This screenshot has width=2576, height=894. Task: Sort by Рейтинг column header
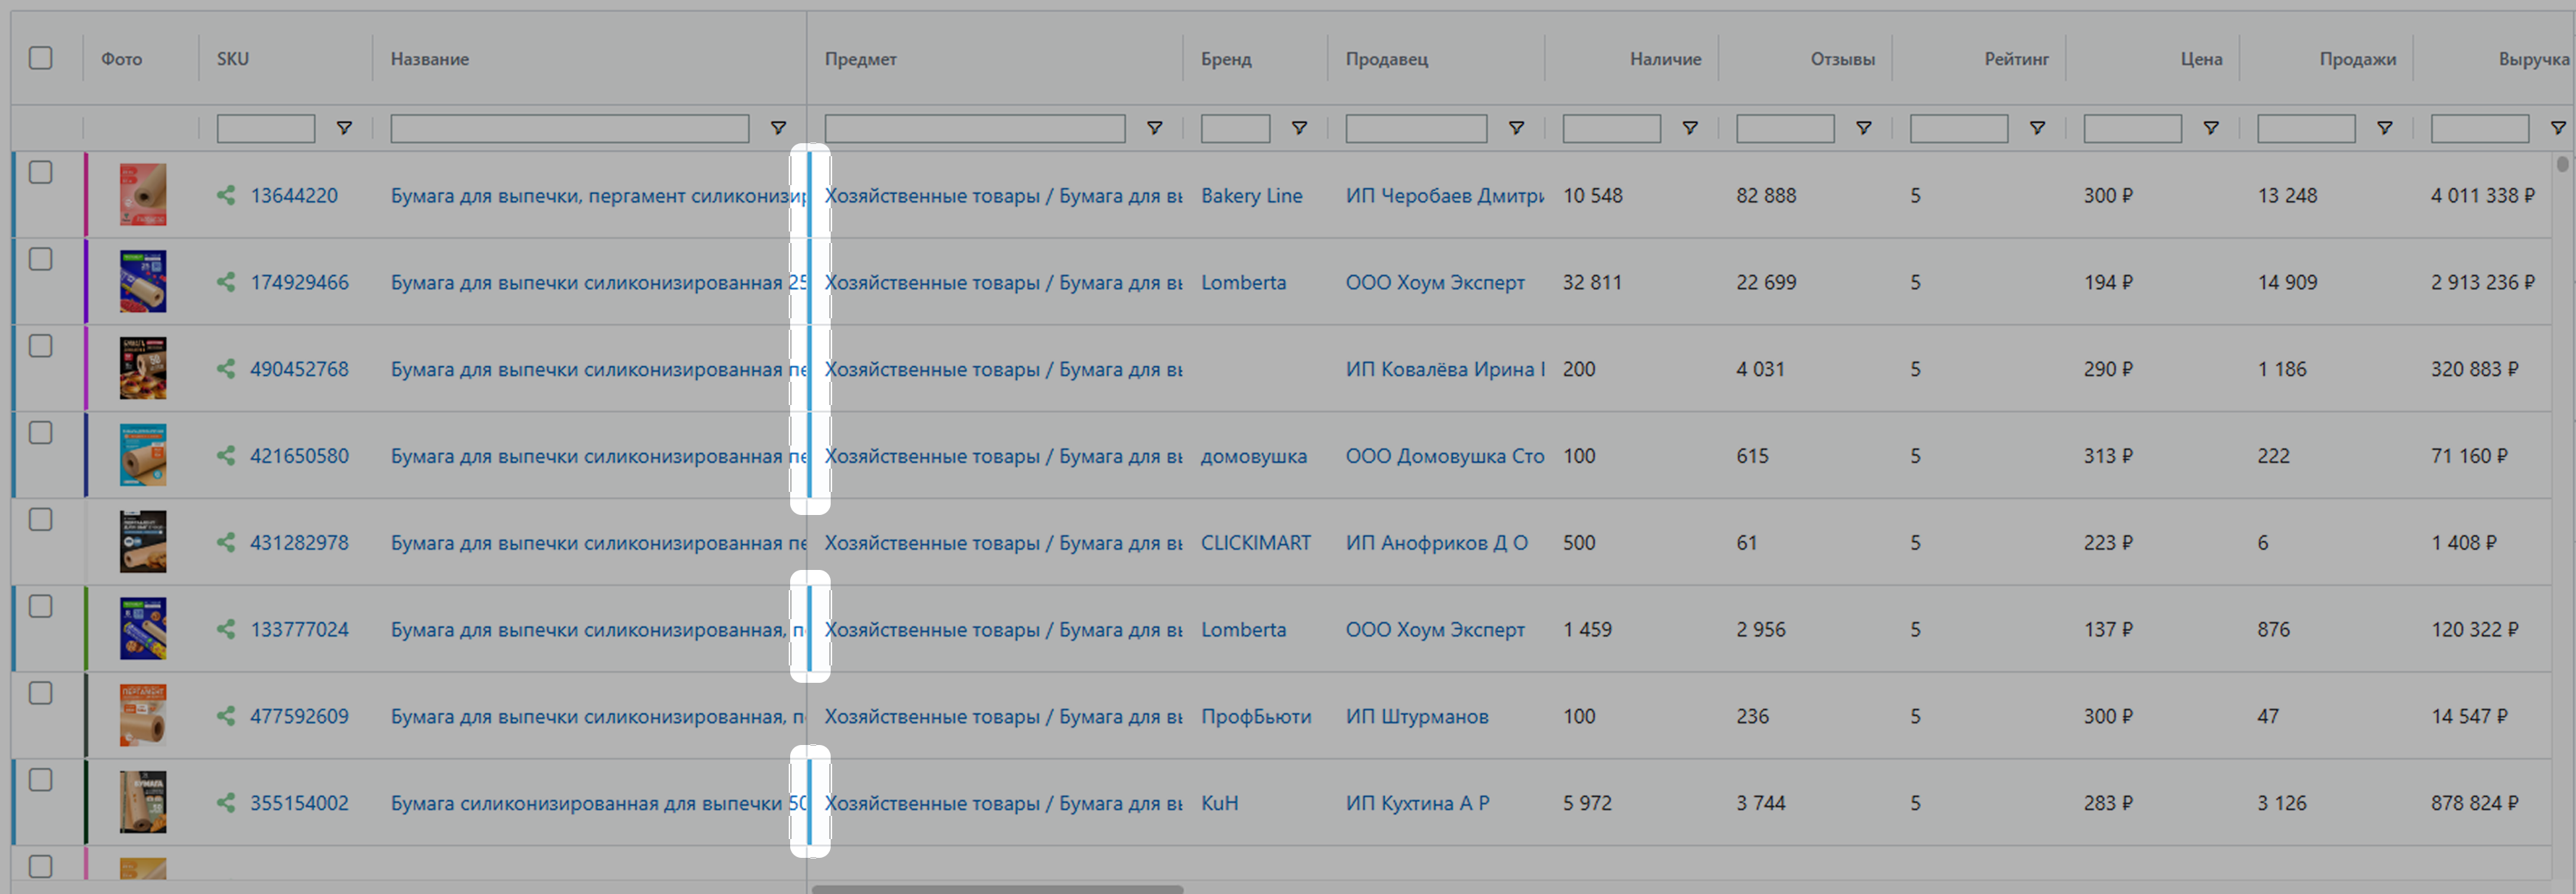pyautogui.click(x=2015, y=59)
